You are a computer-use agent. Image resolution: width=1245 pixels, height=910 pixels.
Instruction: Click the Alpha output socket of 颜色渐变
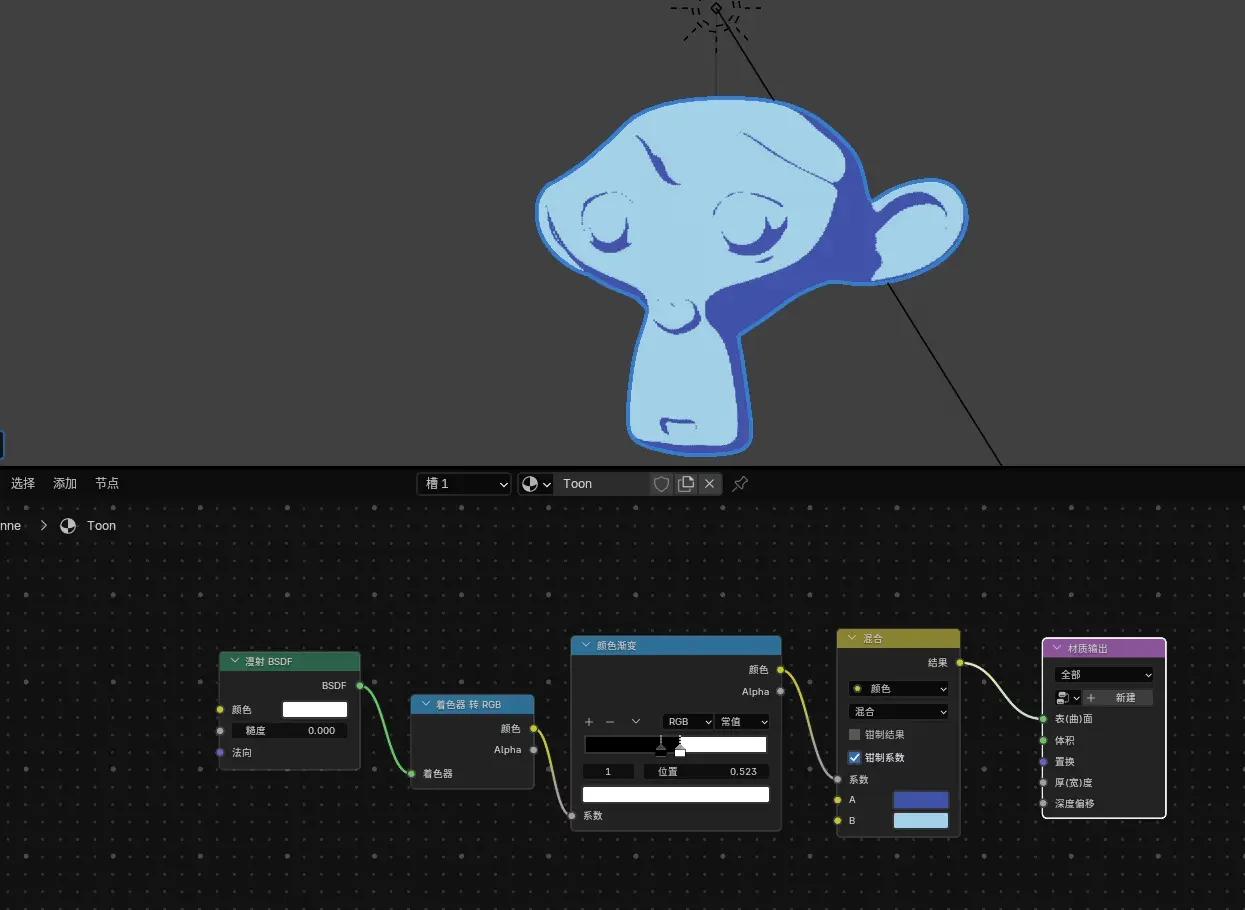pyautogui.click(x=781, y=691)
